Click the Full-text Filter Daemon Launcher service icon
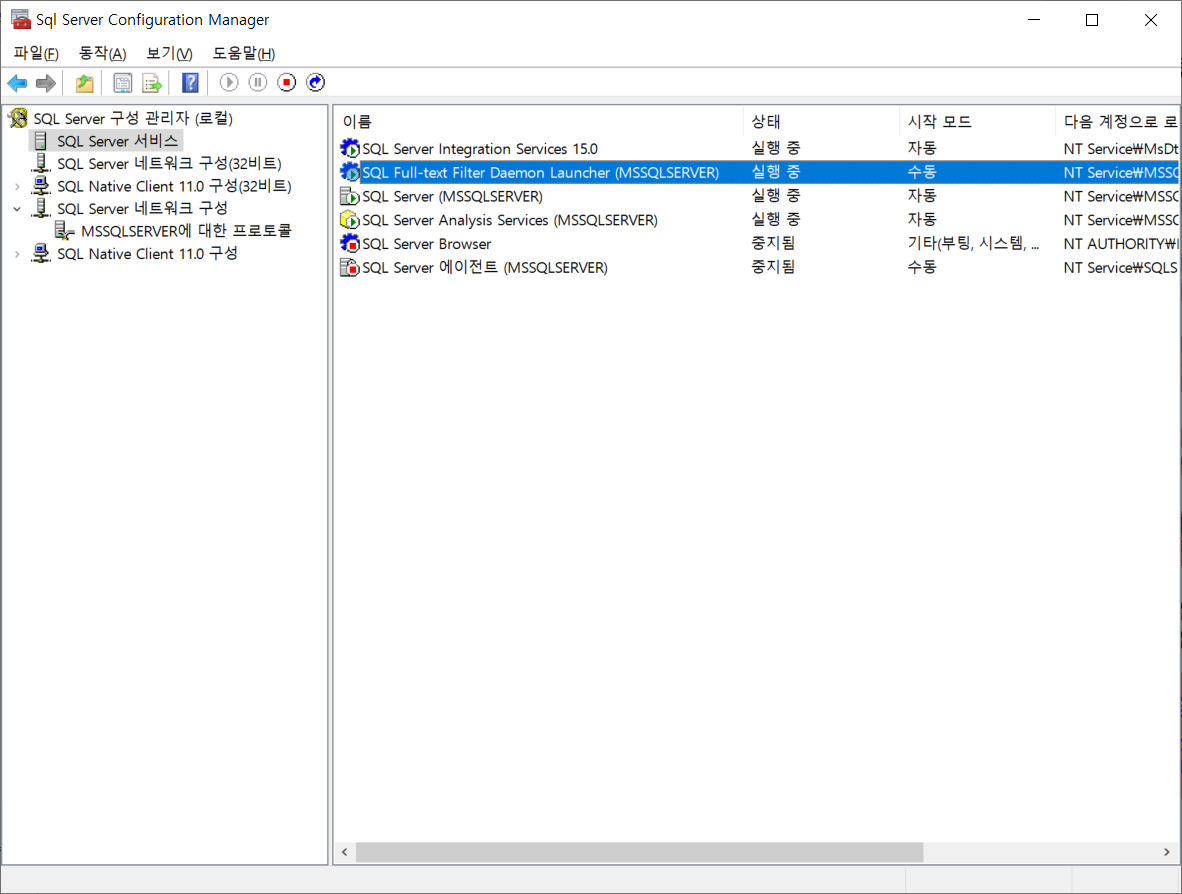 [350, 172]
